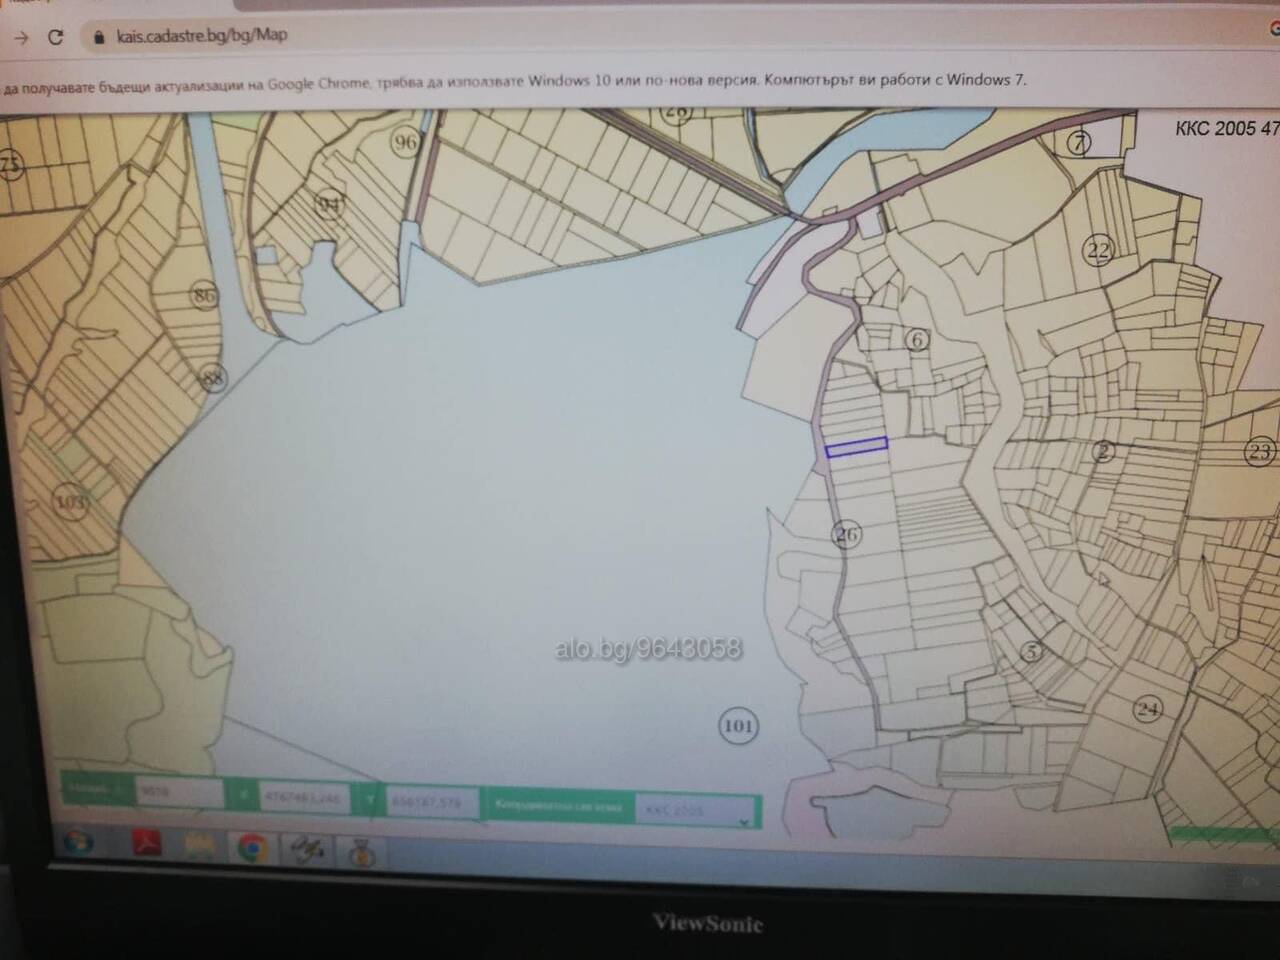Reload the cadastre page
1280x960 pixels.
point(55,37)
